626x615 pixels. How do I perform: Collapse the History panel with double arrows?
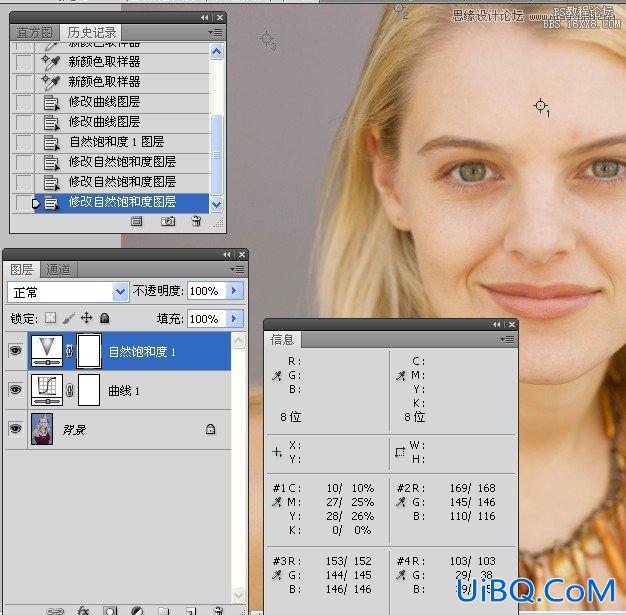204,18
